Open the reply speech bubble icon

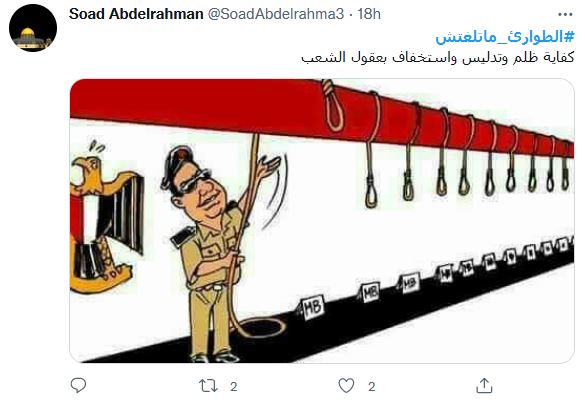78,385
